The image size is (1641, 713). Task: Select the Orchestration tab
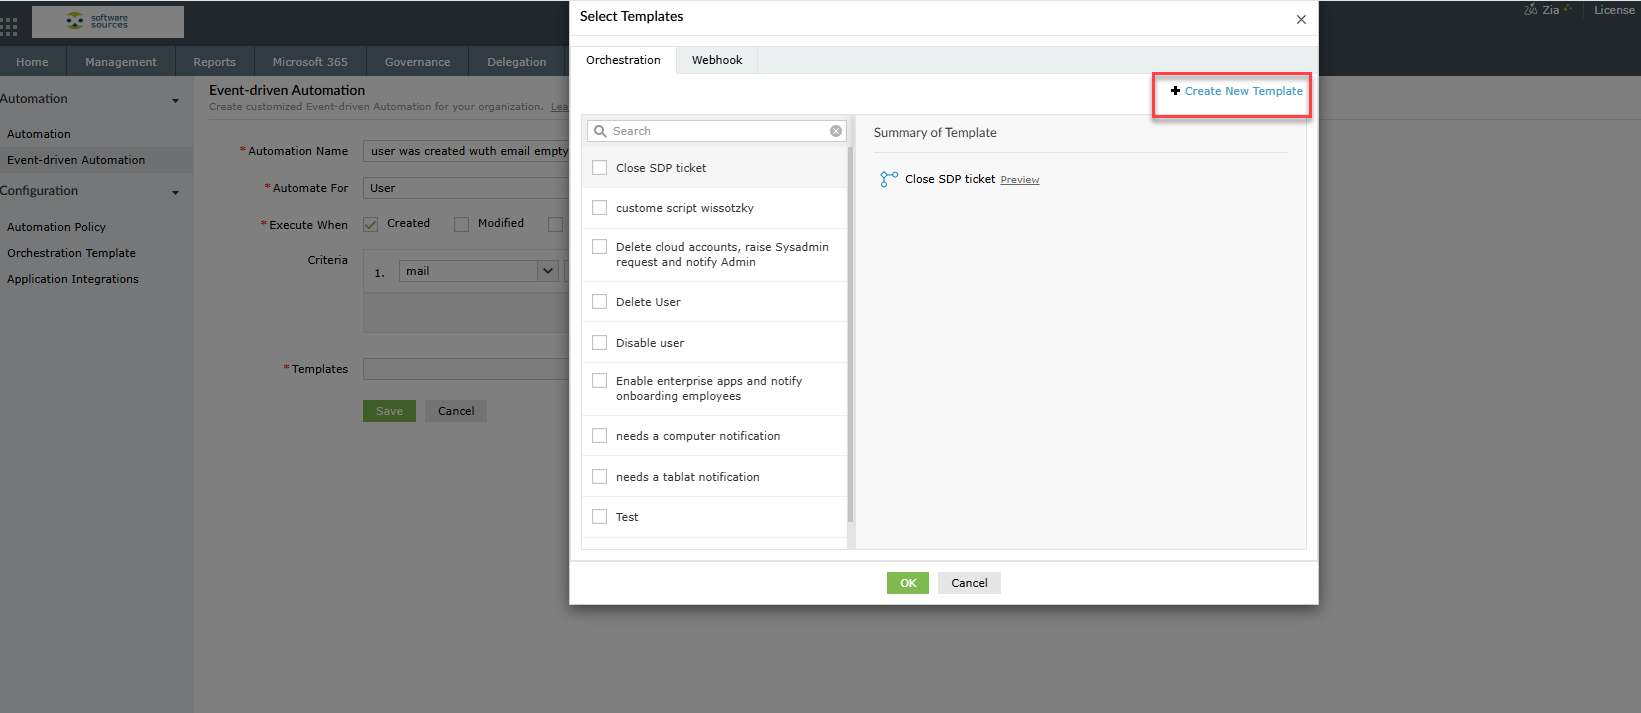point(623,60)
